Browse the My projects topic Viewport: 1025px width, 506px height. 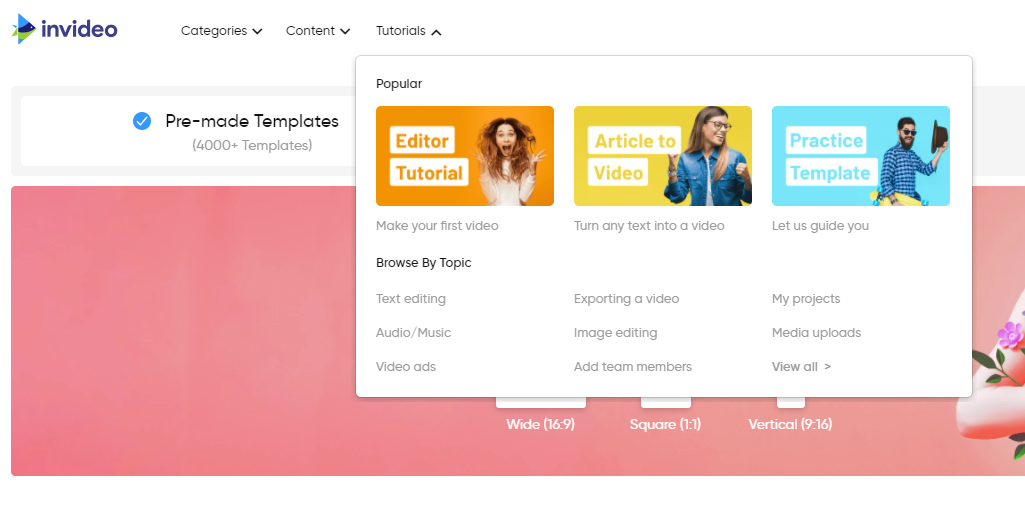pyautogui.click(x=806, y=299)
